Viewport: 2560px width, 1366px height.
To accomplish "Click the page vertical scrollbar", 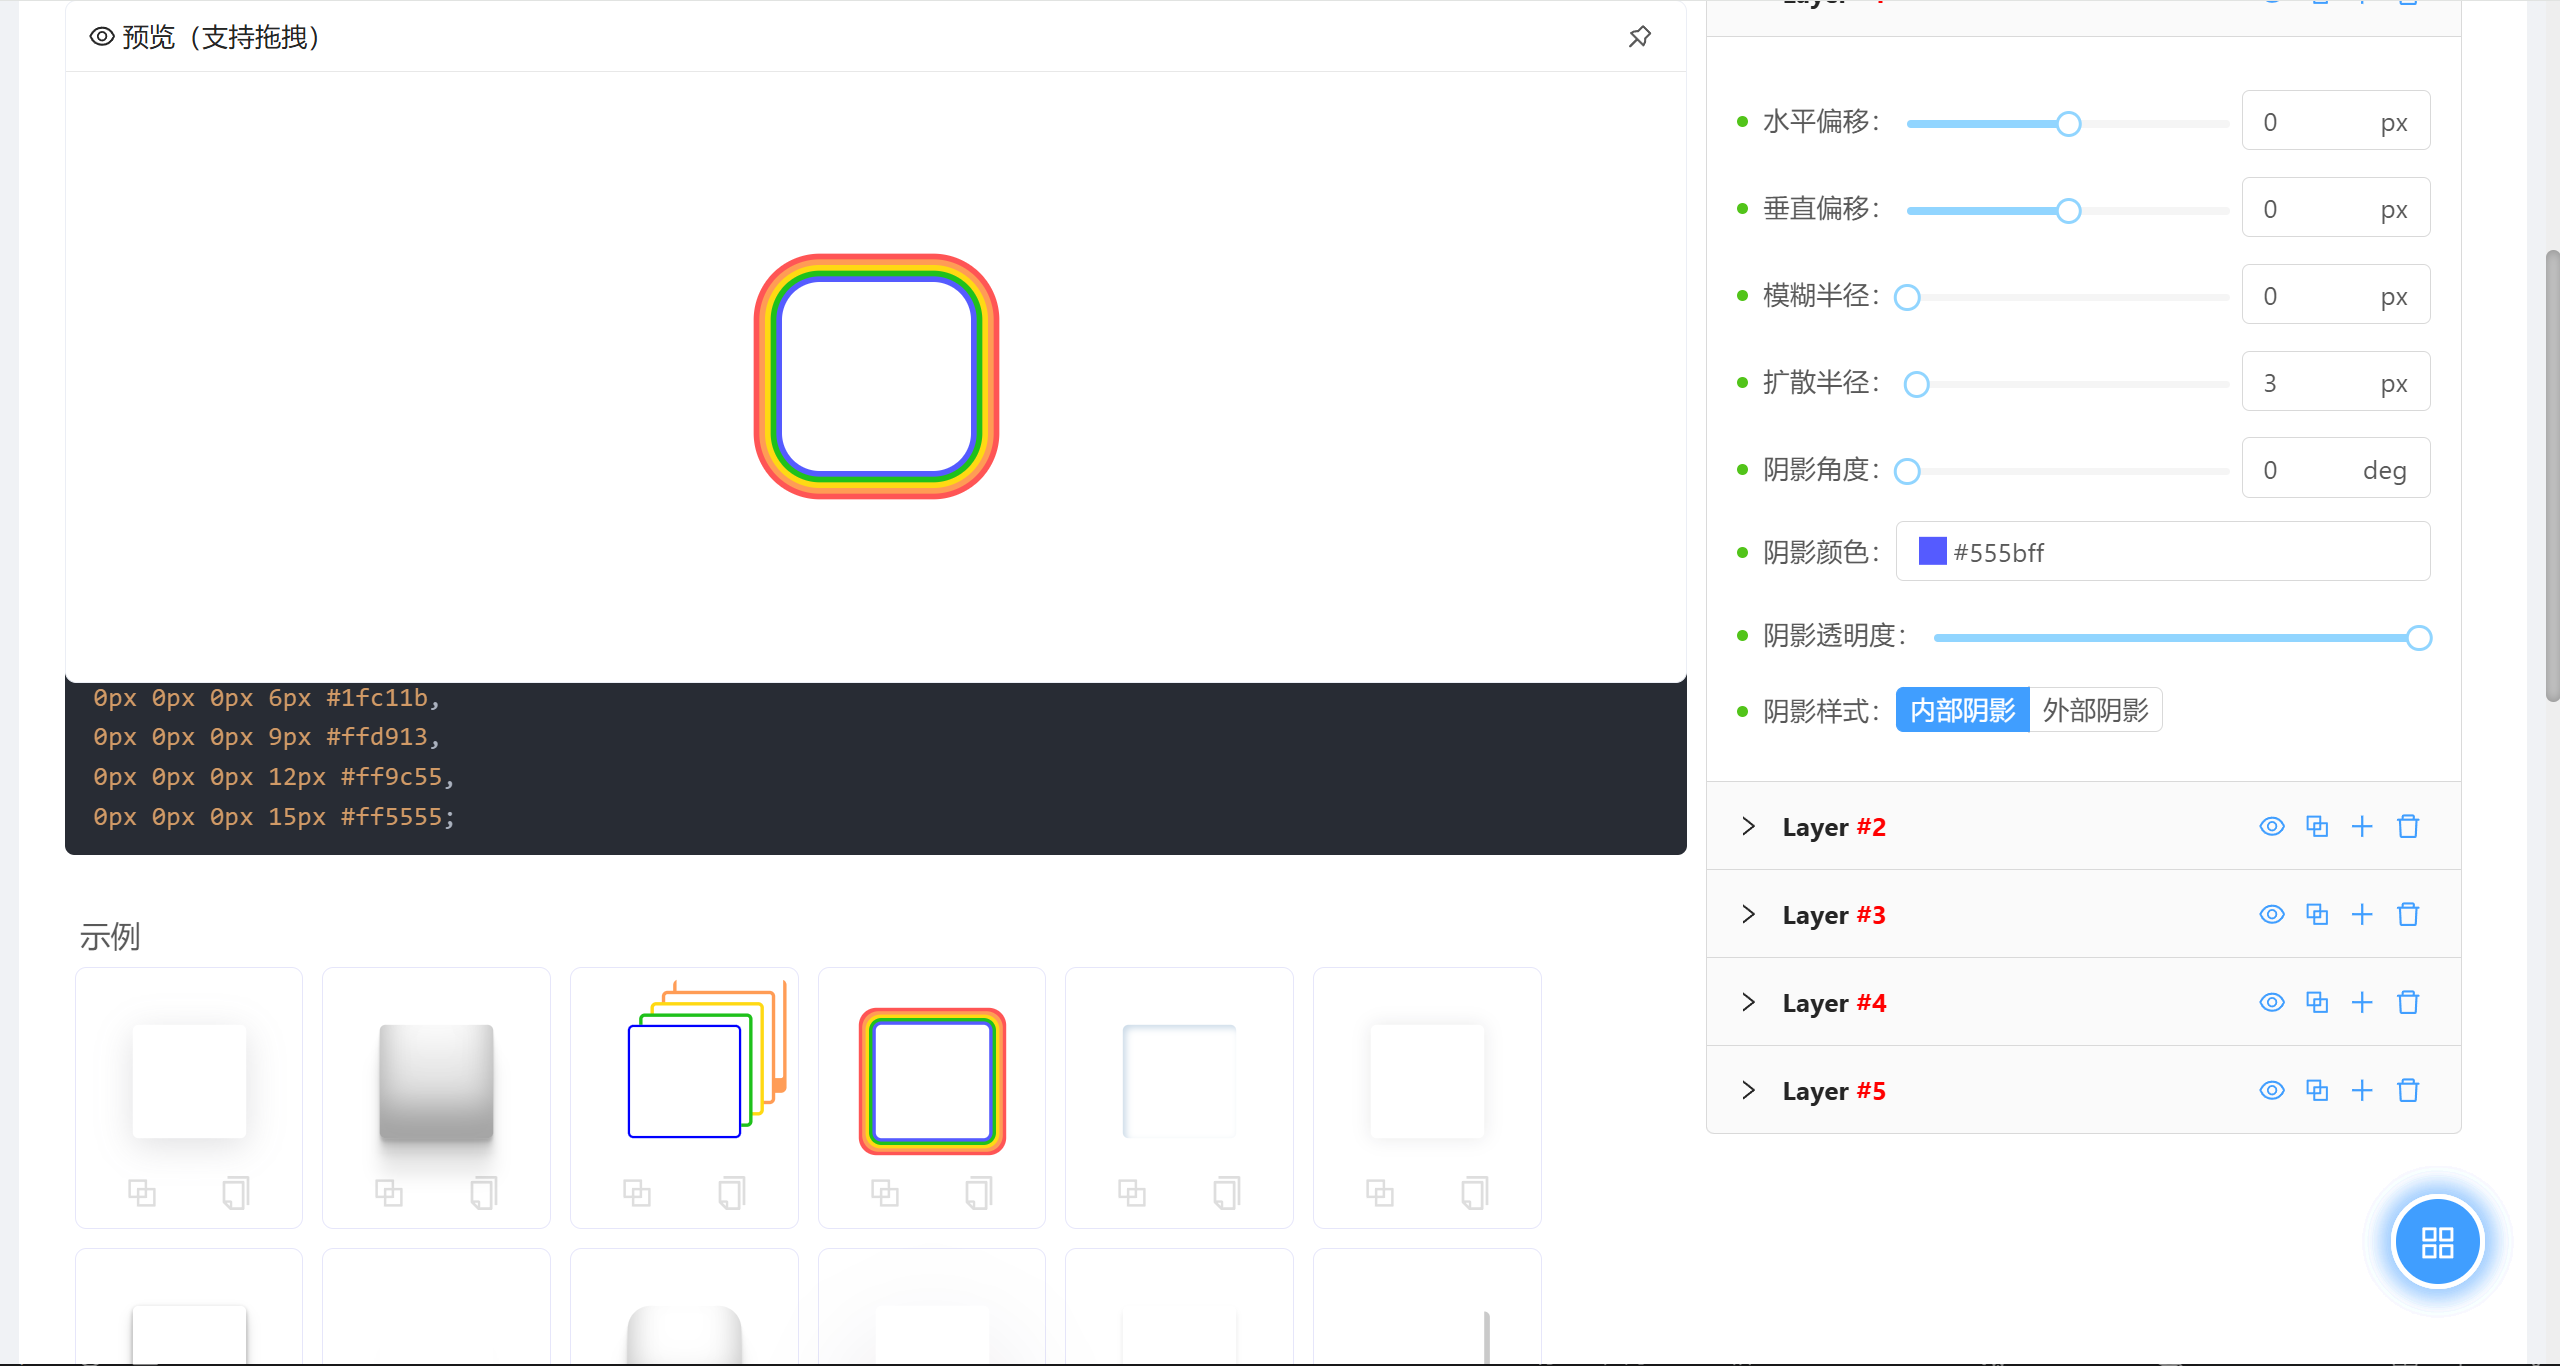I will coord(2552,476).
